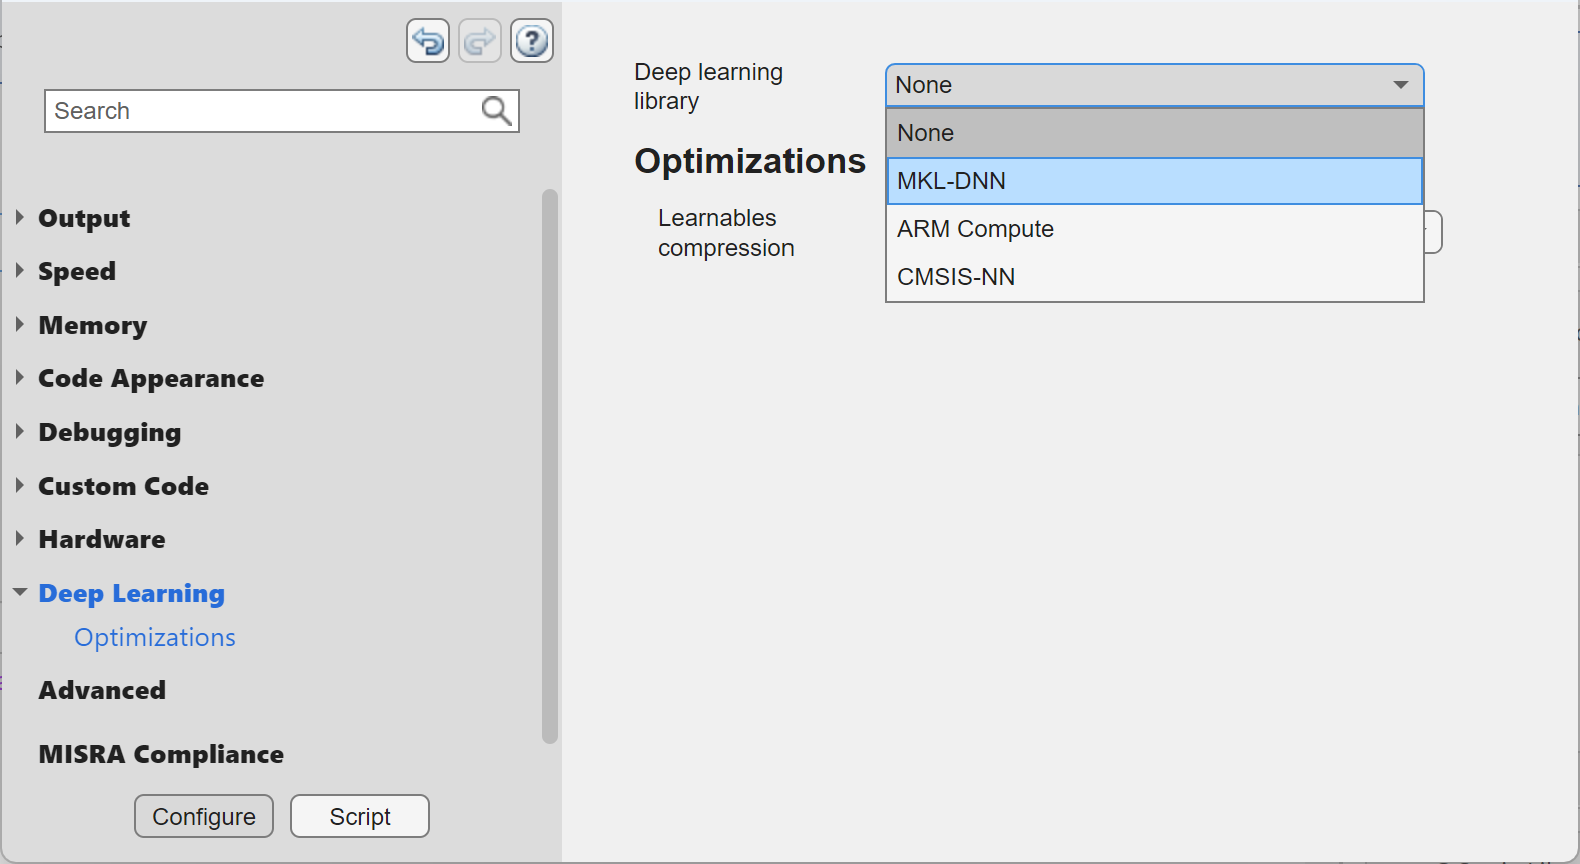Open the Hardware settings category
The width and height of the screenshot is (1580, 864).
(102, 540)
